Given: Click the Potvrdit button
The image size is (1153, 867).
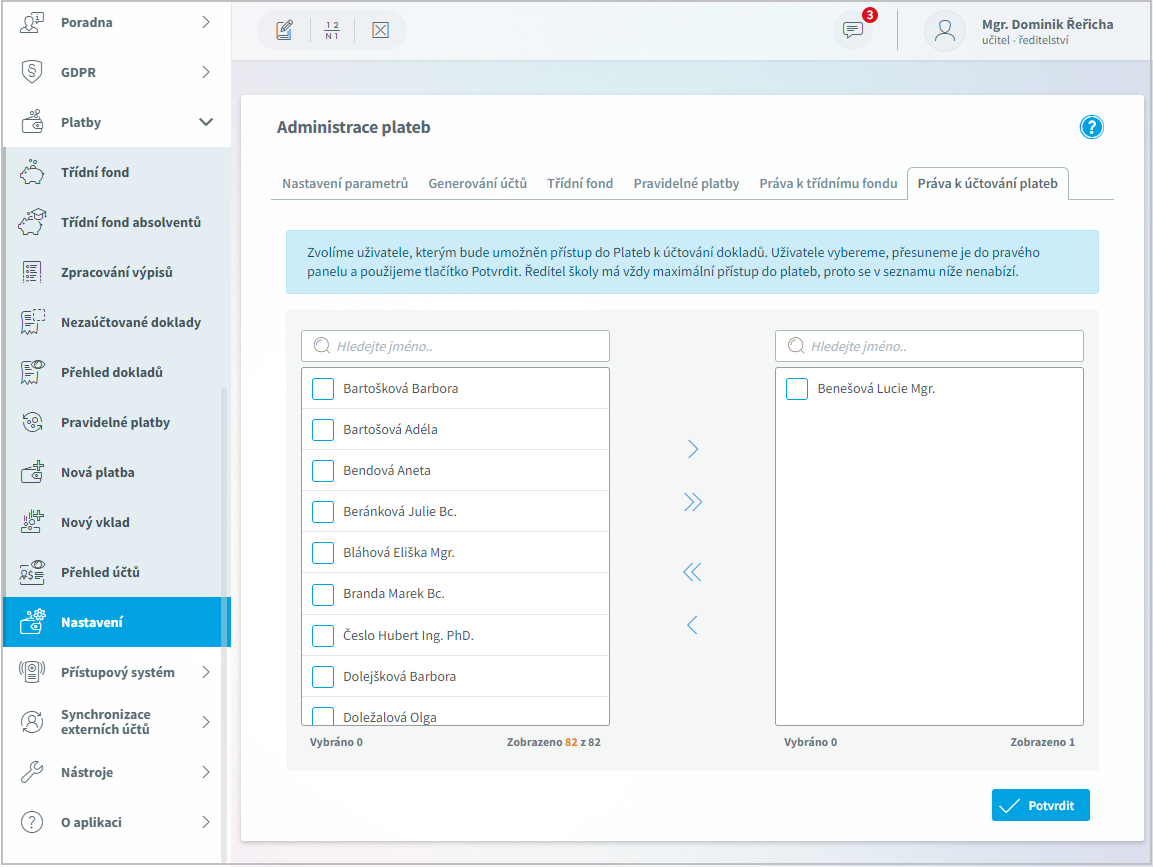Looking at the screenshot, I should (x=1040, y=805).
